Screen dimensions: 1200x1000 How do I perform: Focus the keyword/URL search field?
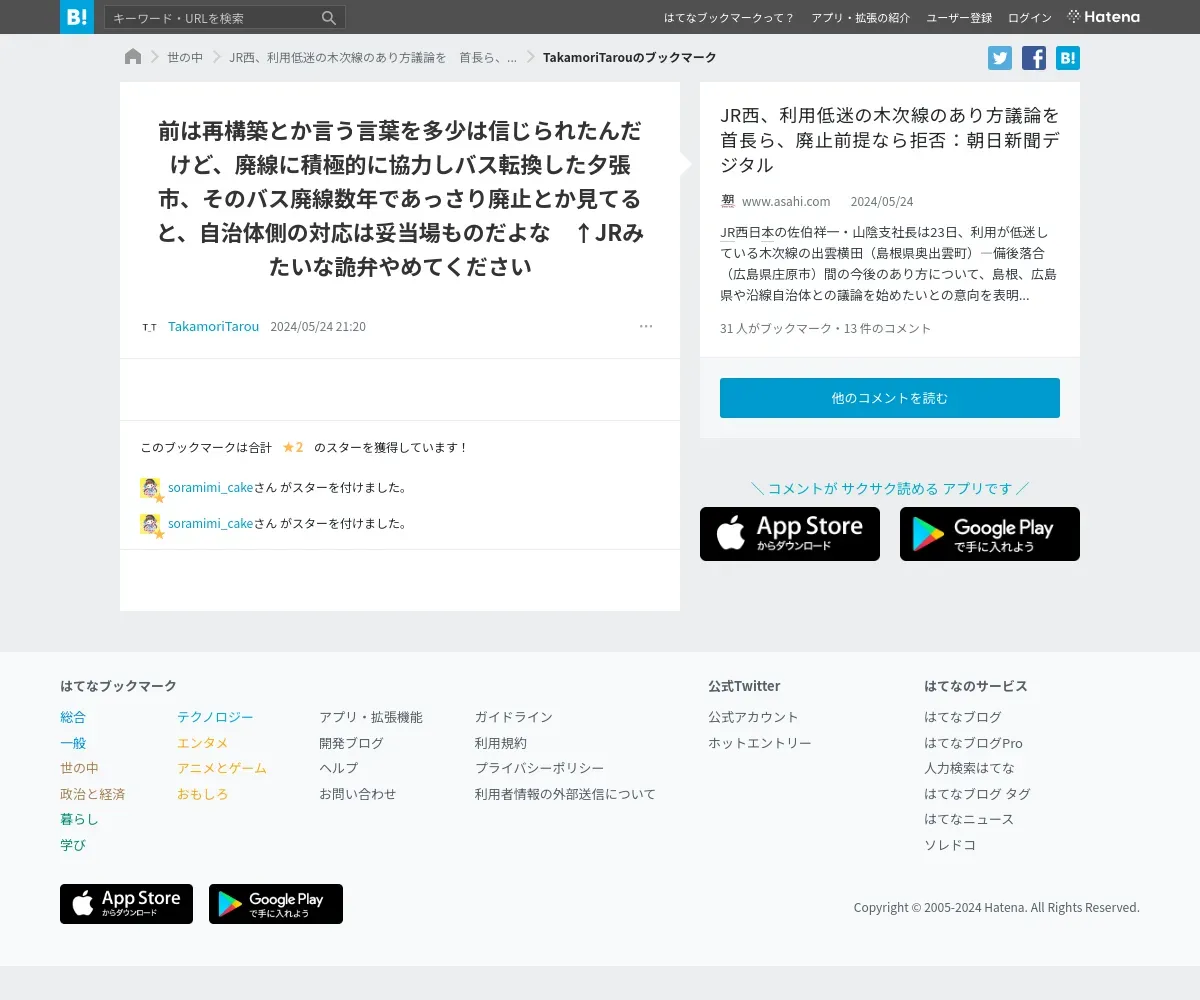[213, 18]
